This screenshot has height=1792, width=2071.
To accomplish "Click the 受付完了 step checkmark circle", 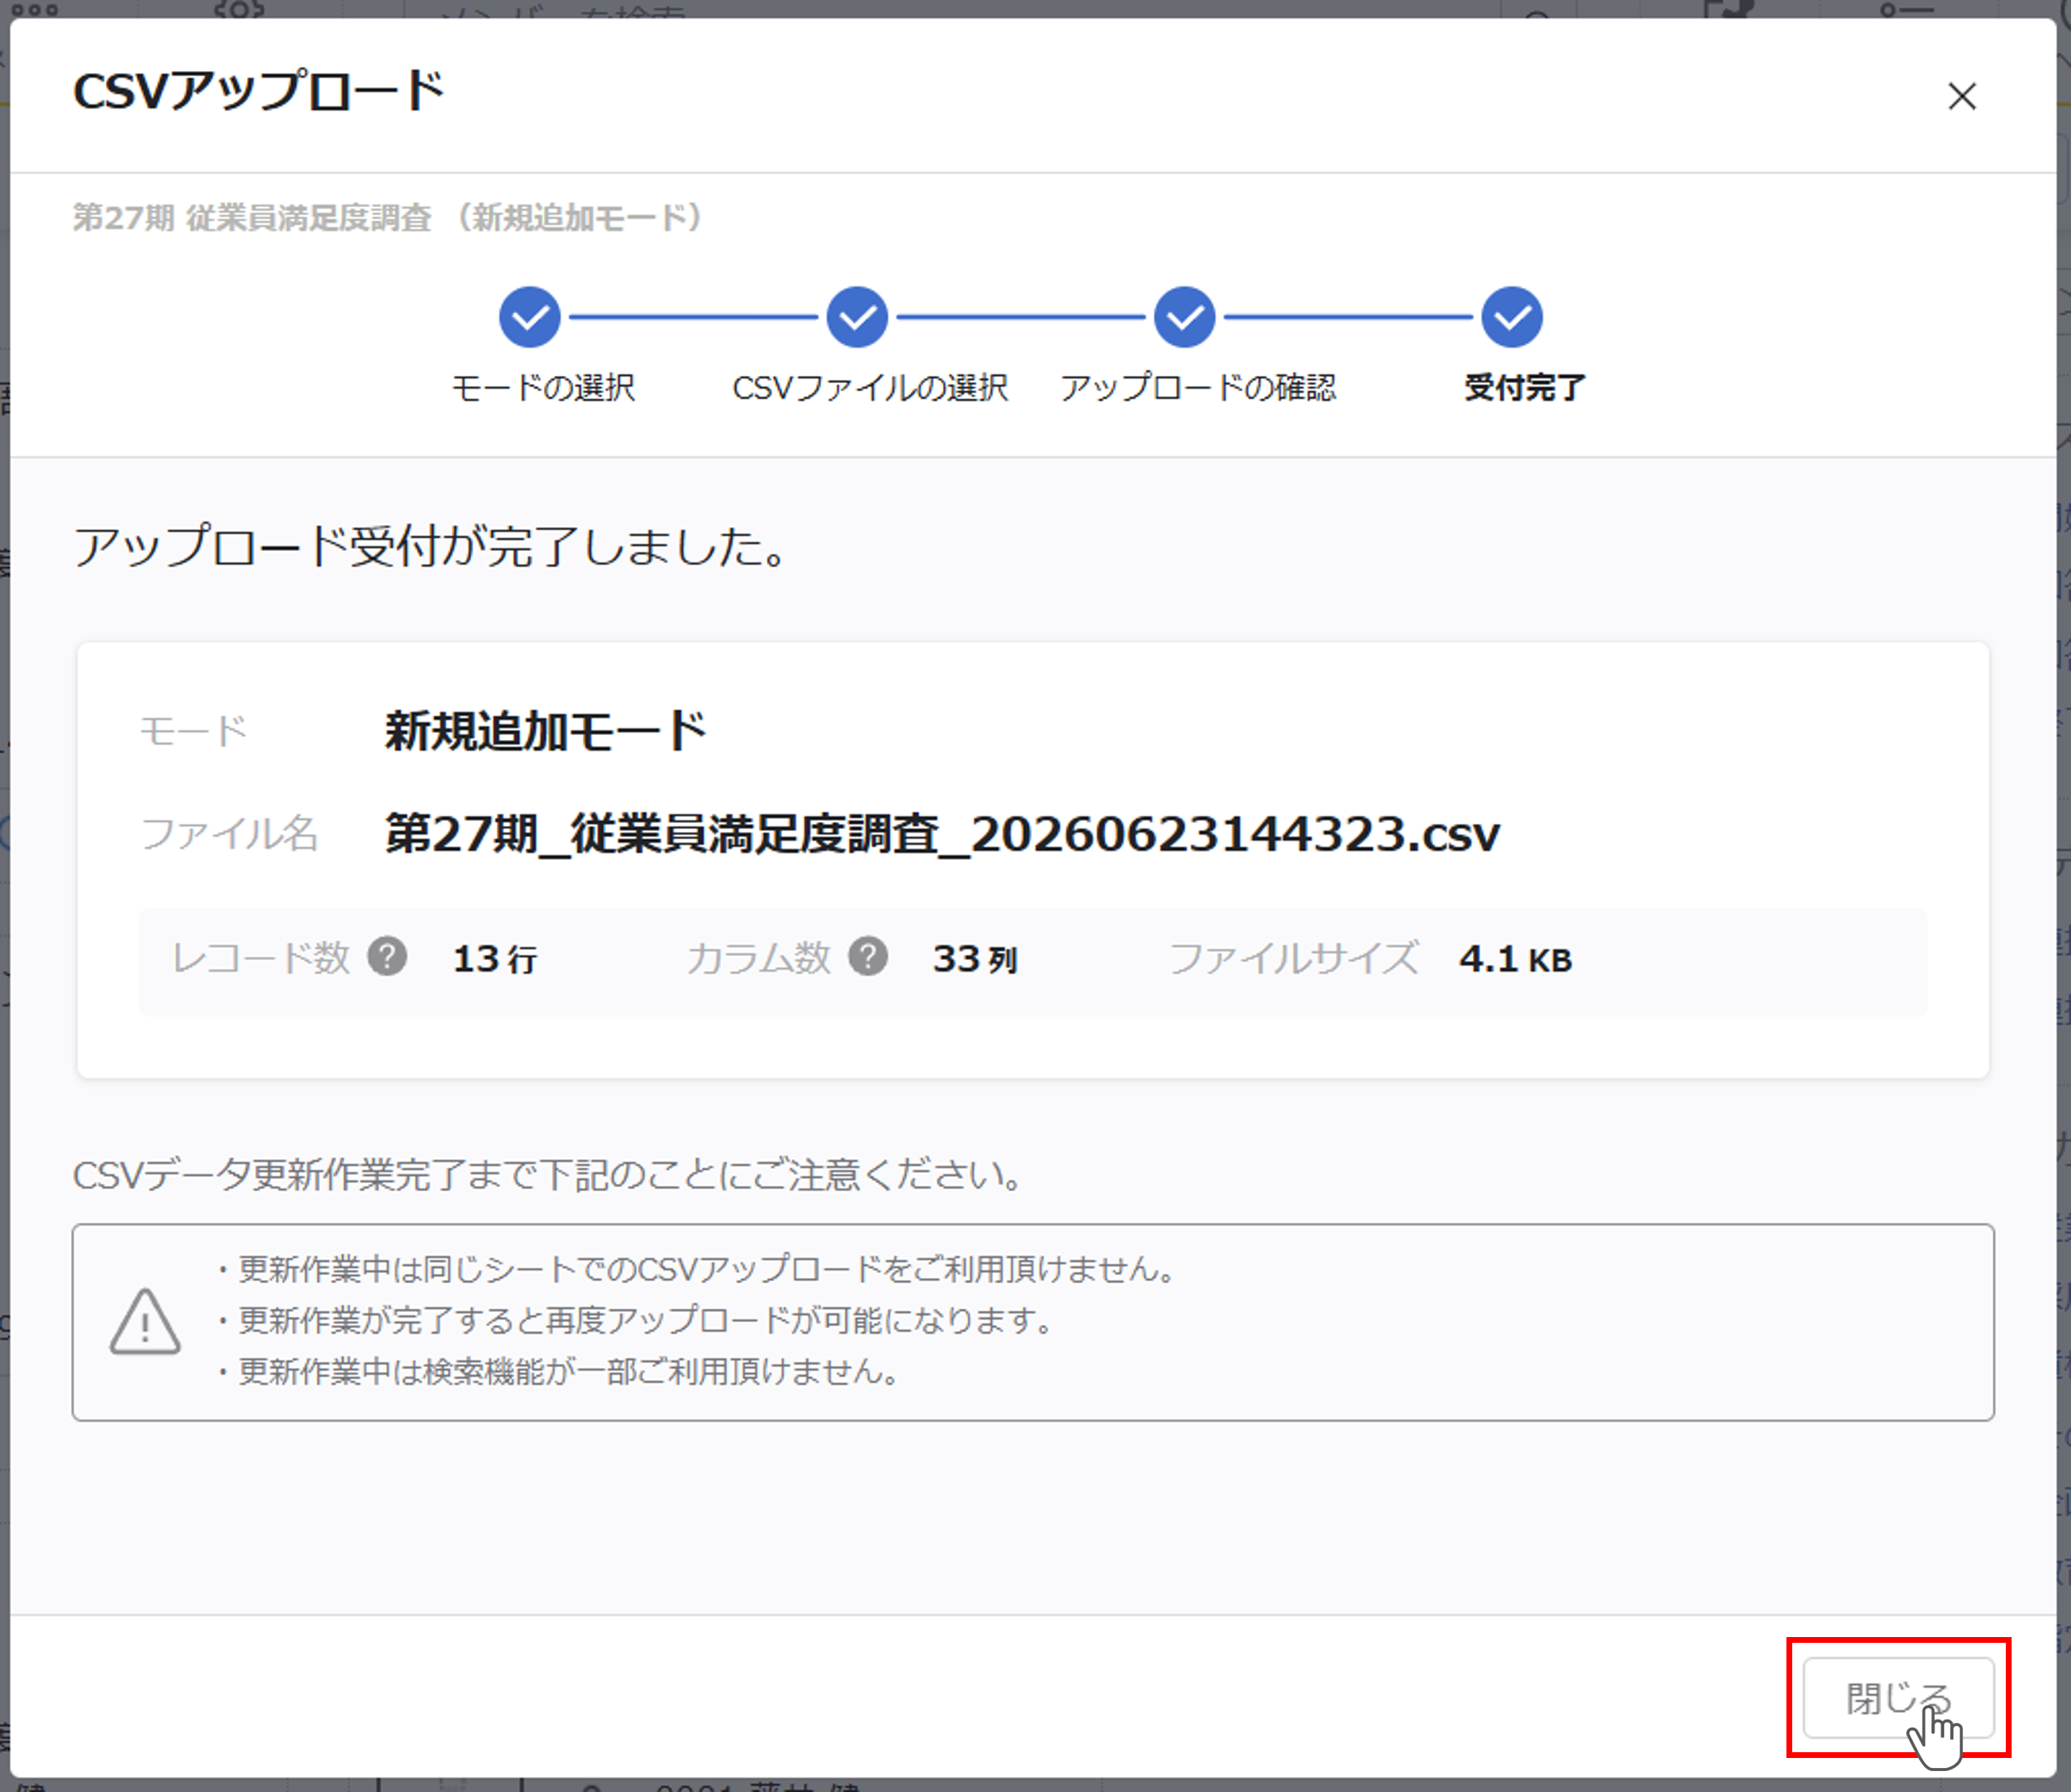I will [x=1512, y=318].
